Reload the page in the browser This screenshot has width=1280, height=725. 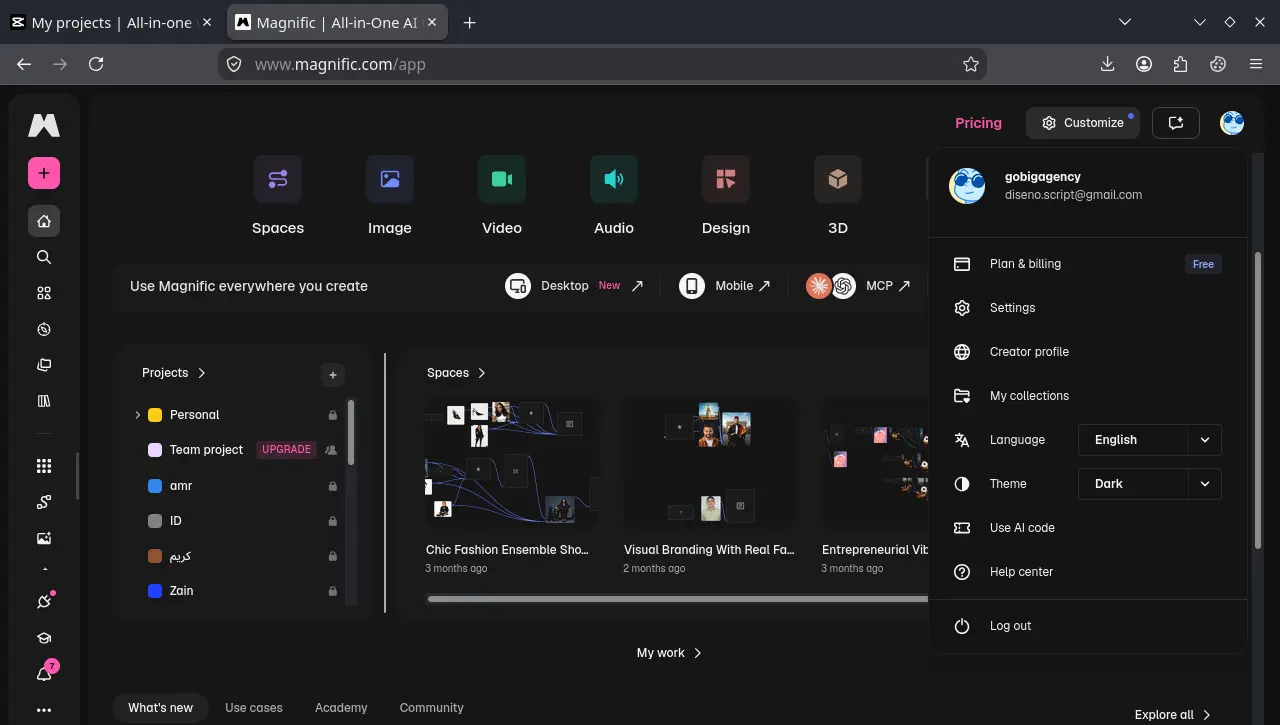coord(96,64)
